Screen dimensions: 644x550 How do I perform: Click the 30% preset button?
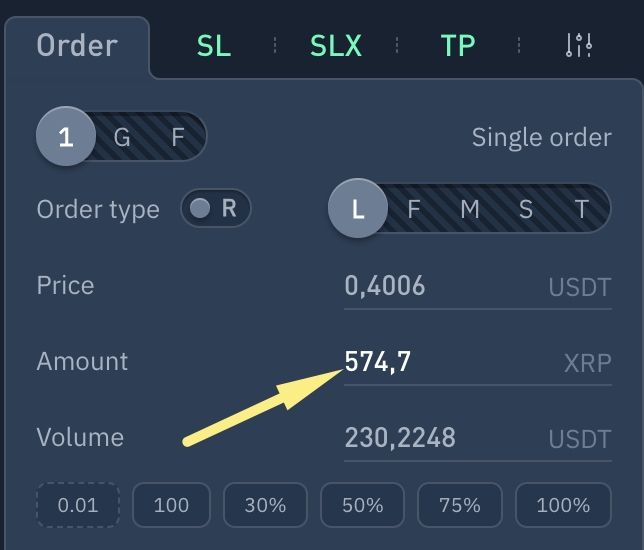(265, 505)
